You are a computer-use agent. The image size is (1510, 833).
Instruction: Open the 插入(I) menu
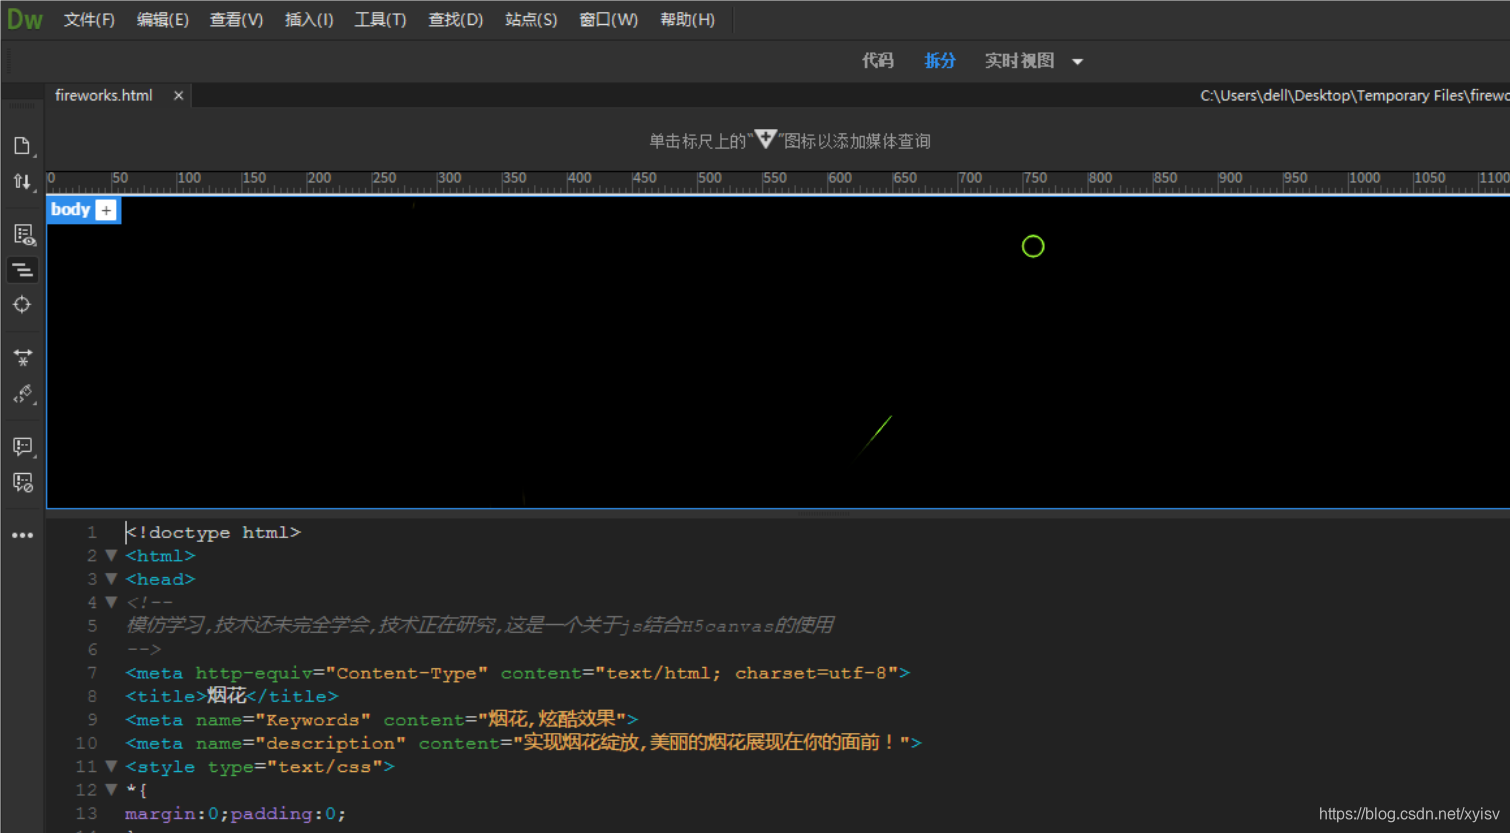pyautogui.click(x=309, y=20)
